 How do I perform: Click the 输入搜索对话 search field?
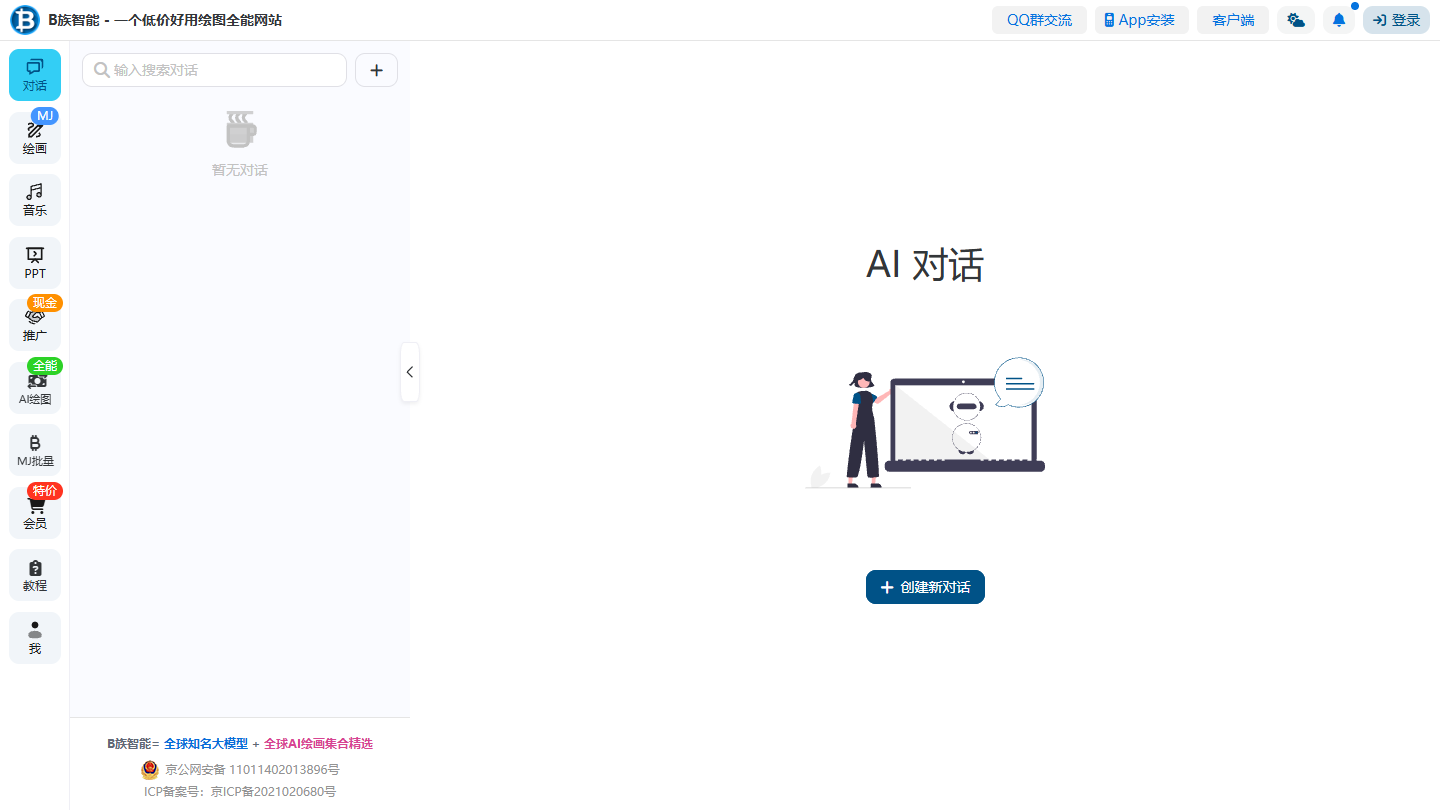point(214,70)
